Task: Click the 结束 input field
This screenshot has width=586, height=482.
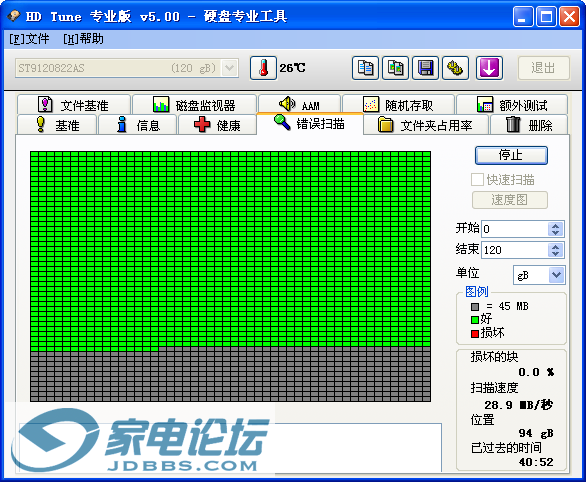Action: 515,250
